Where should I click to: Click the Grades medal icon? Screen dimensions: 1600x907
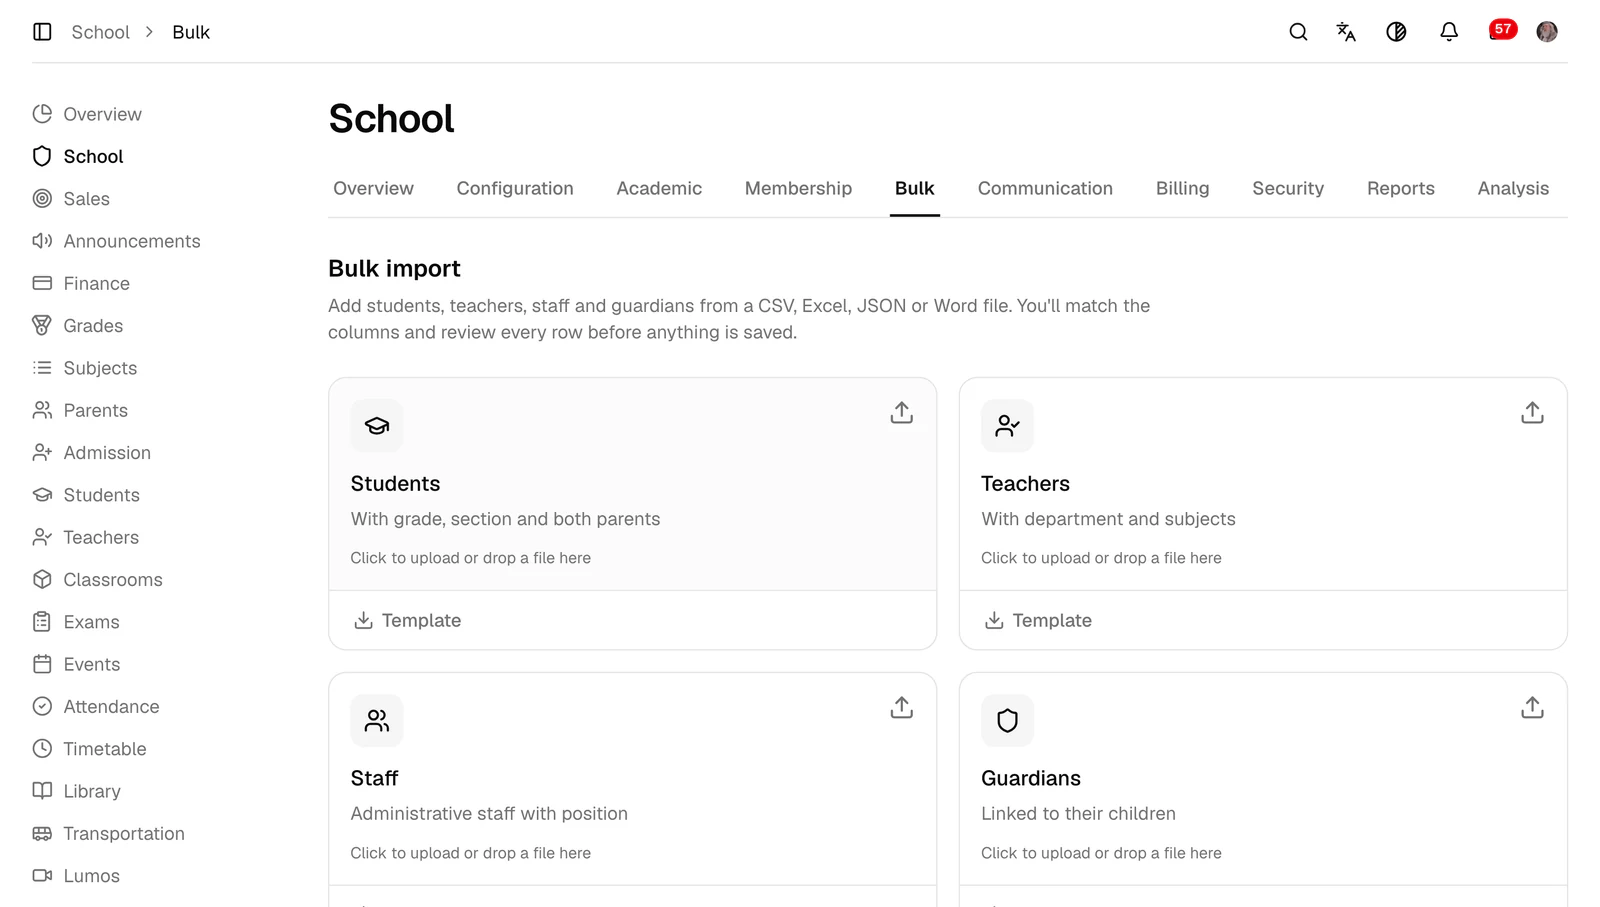click(x=42, y=326)
